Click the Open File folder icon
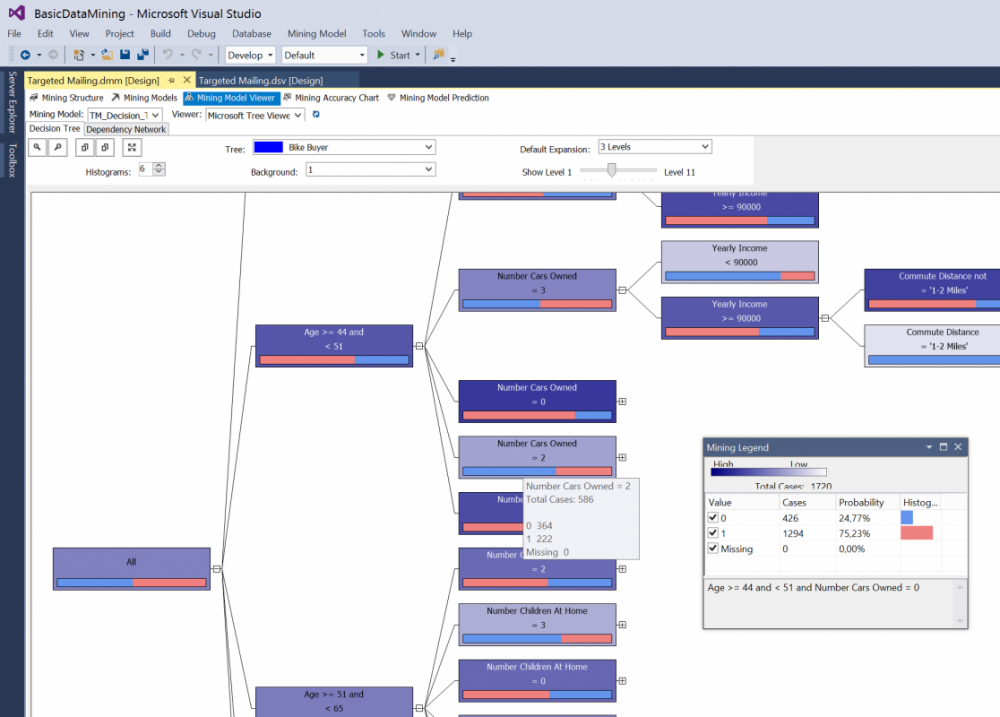The height and width of the screenshot is (717, 1000). pyautogui.click(x=107, y=55)
